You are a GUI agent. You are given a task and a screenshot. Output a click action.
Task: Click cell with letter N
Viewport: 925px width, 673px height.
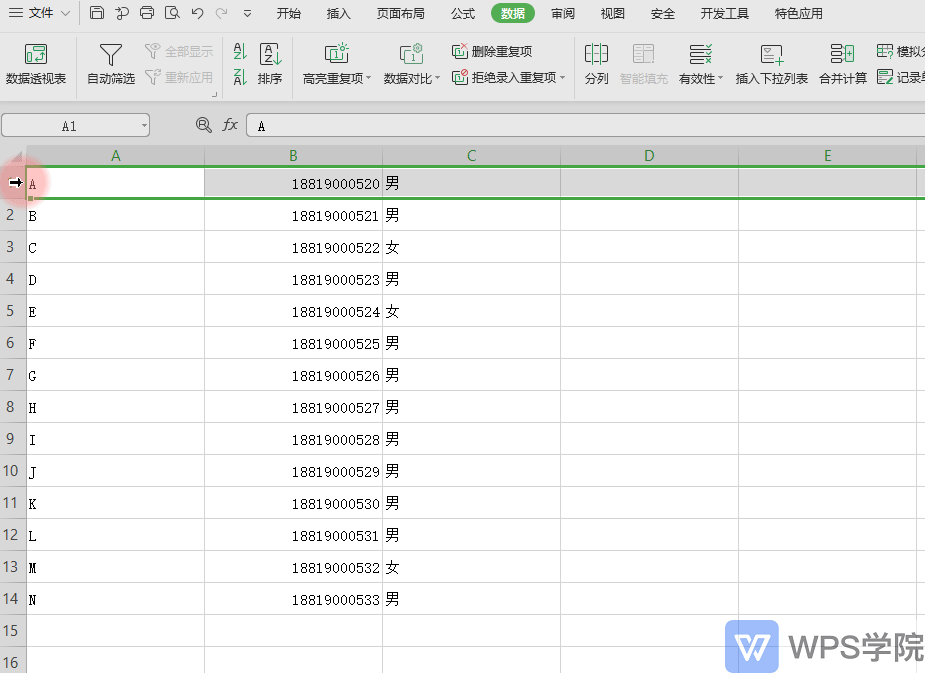116,599
